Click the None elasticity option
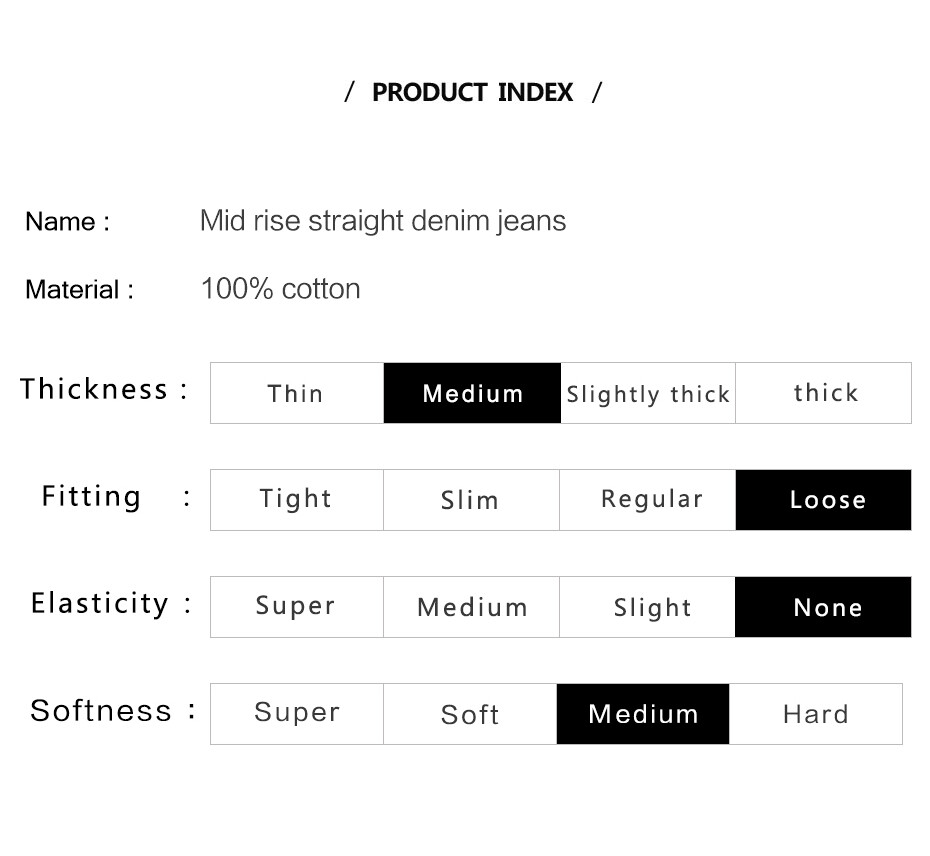 pyautogui.click(x=823, y=606)
